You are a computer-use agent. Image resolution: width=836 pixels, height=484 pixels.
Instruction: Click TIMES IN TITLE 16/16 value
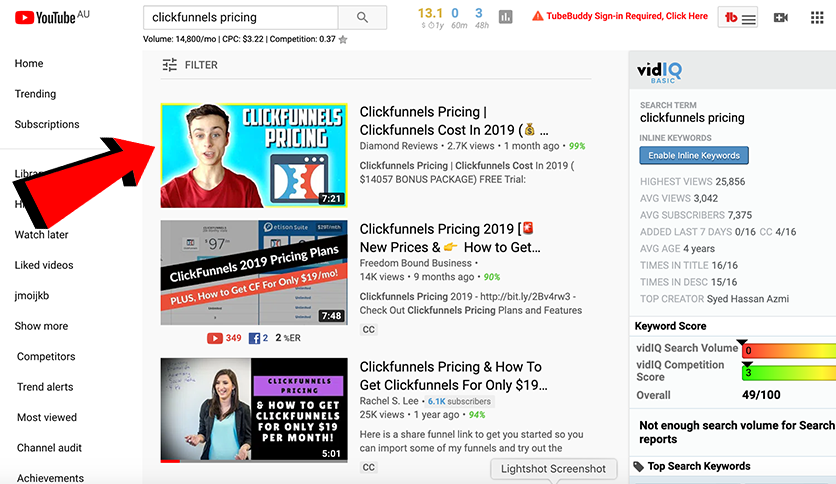[725, 265]
